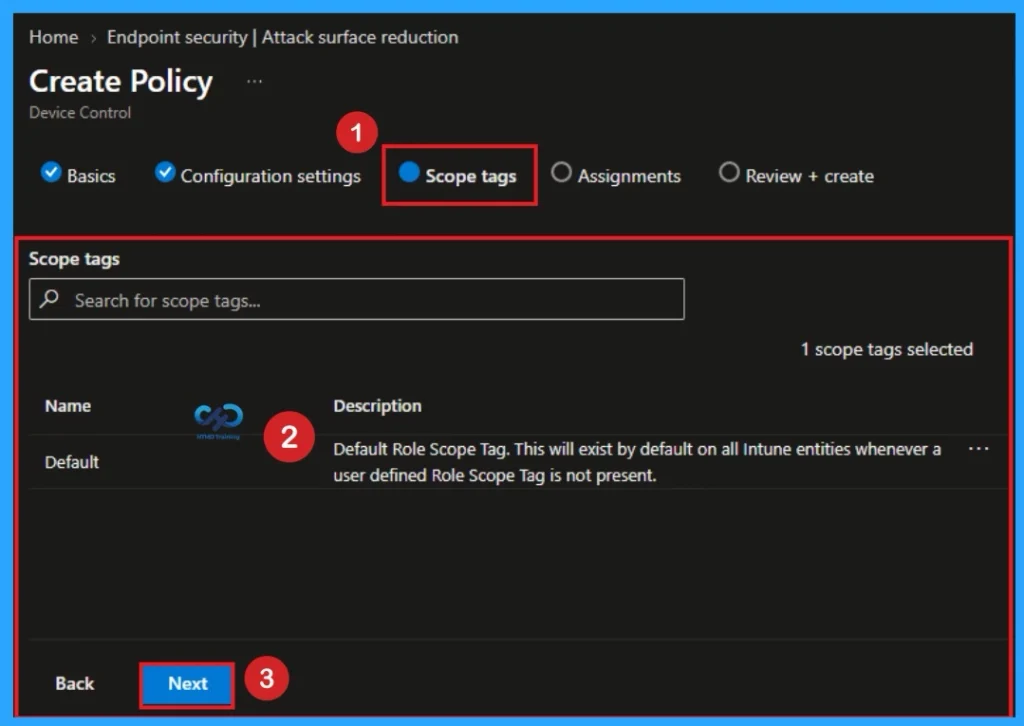Click the Basics completed checkmark icon
Viewport: 1024px width, 726px height.
click(x=51, y=172)
